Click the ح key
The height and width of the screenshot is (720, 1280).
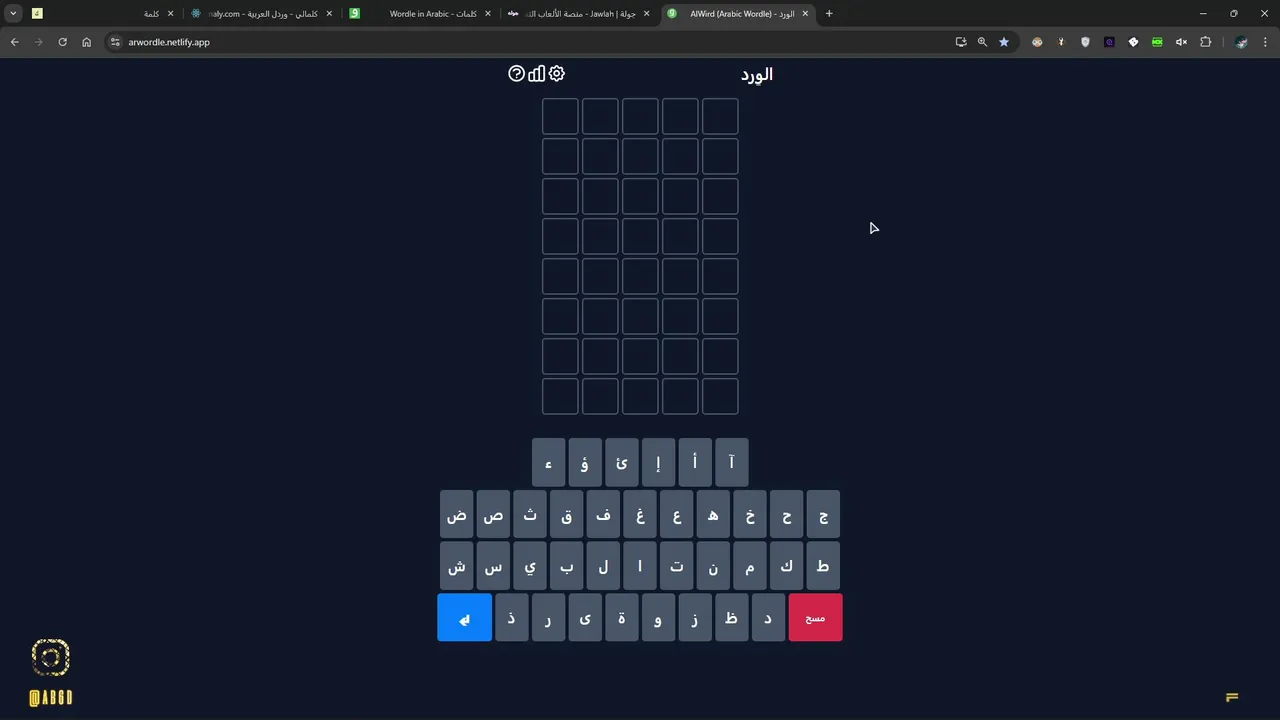(x=786, y=515)
